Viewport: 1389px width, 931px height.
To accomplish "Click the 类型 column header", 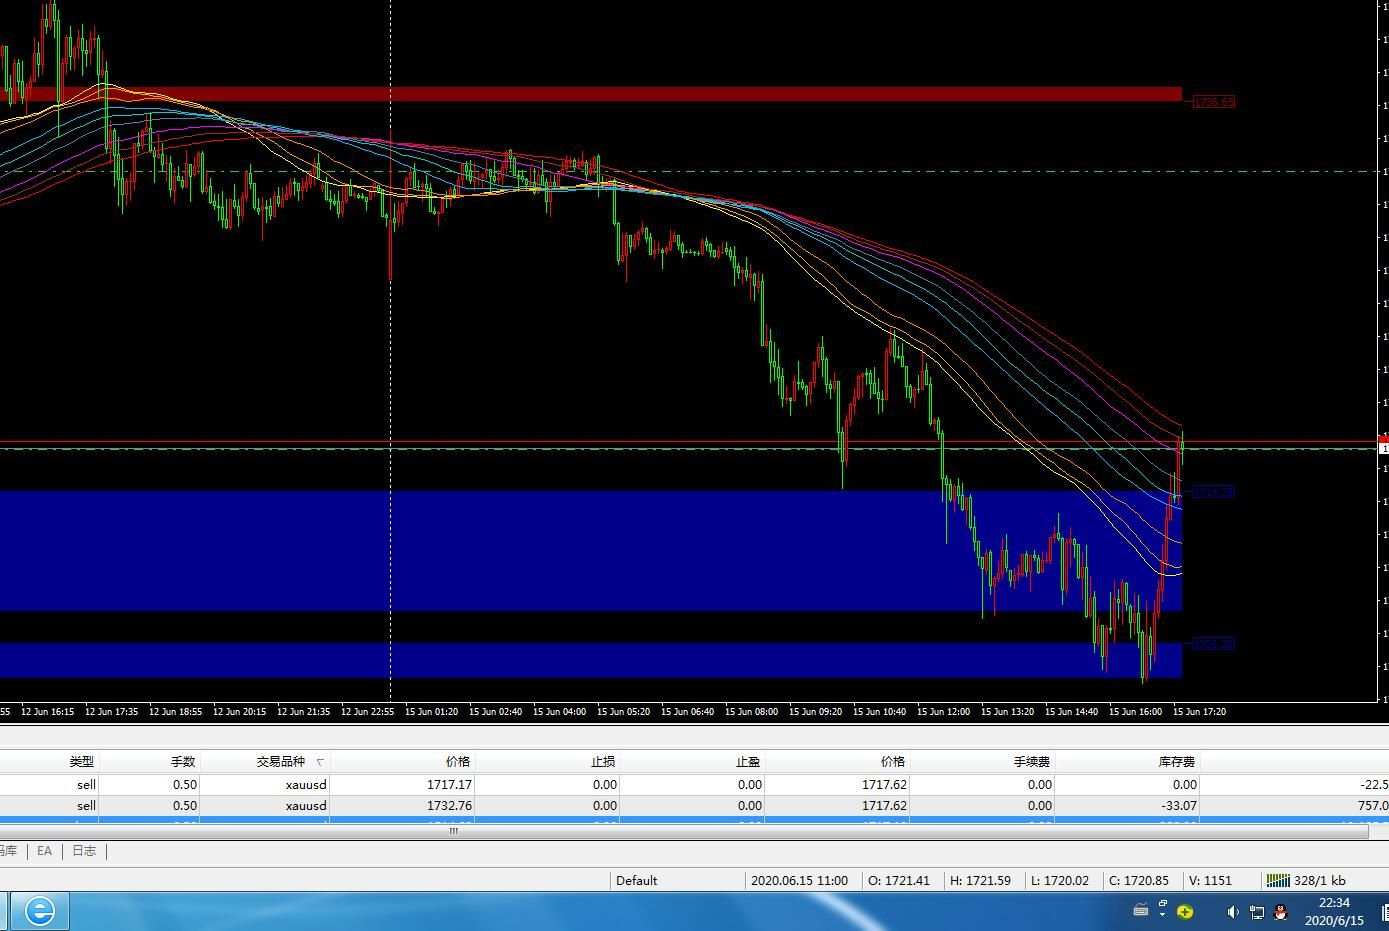I will 81,762.
